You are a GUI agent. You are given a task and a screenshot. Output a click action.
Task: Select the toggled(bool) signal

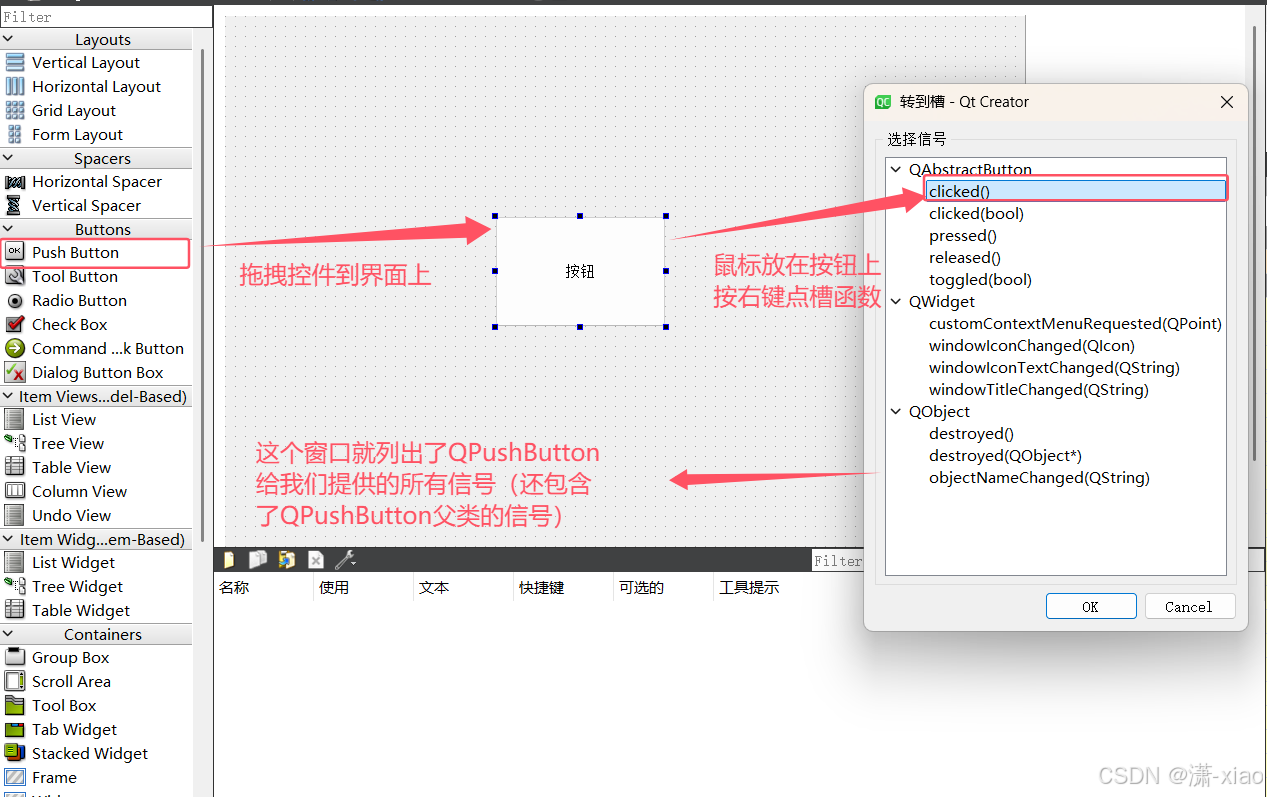[980, 279]
